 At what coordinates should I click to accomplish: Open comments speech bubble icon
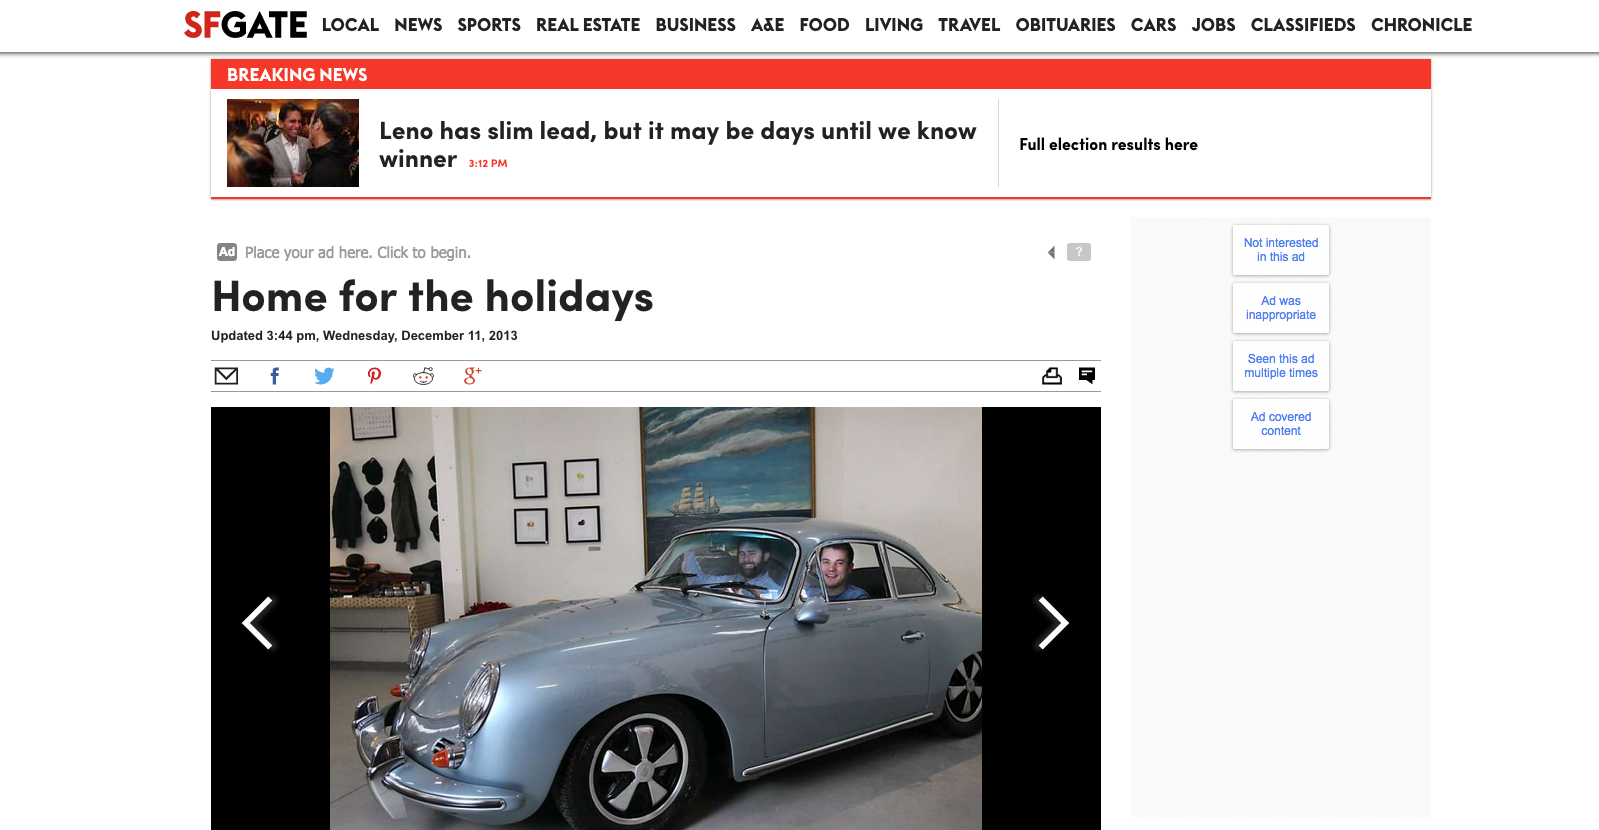click(1087, 375)
